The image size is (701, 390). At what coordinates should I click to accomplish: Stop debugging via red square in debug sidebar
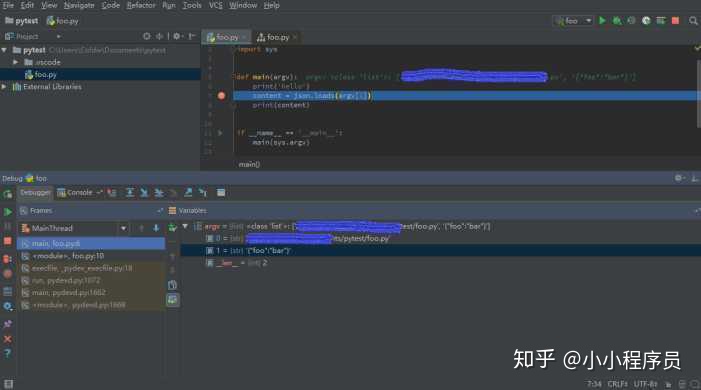pyautogui.click(x=8, y=241)
